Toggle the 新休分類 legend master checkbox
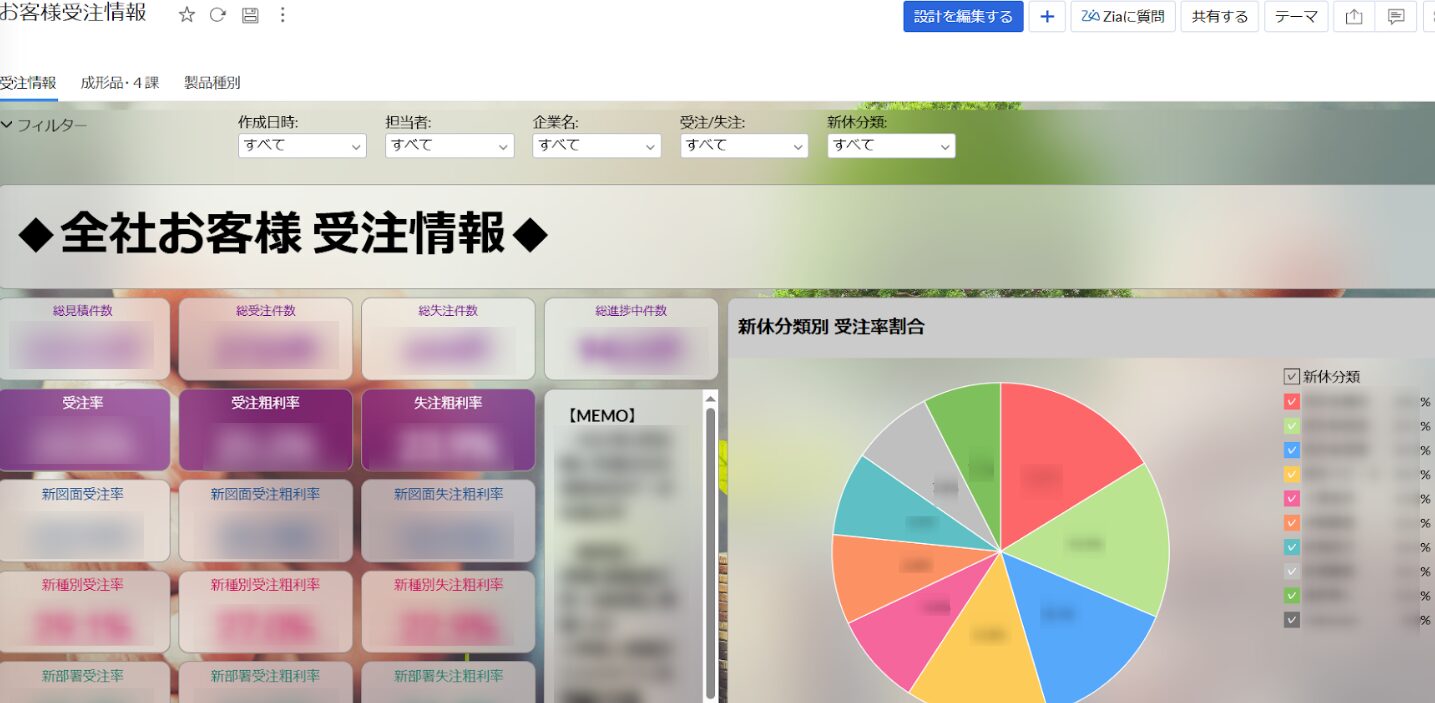The width and height of the screenshot is (1435, 703). click(1291, 377)
